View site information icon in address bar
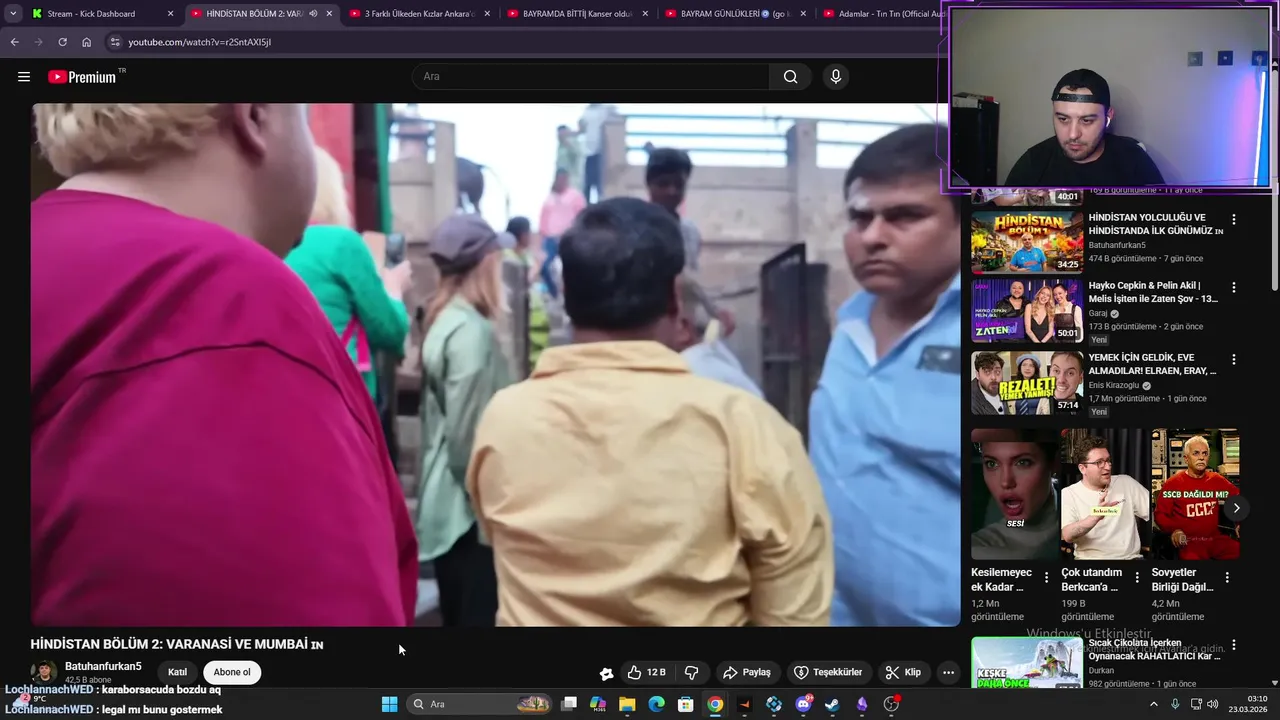The image size is (1280, 720). pos(115,42)
